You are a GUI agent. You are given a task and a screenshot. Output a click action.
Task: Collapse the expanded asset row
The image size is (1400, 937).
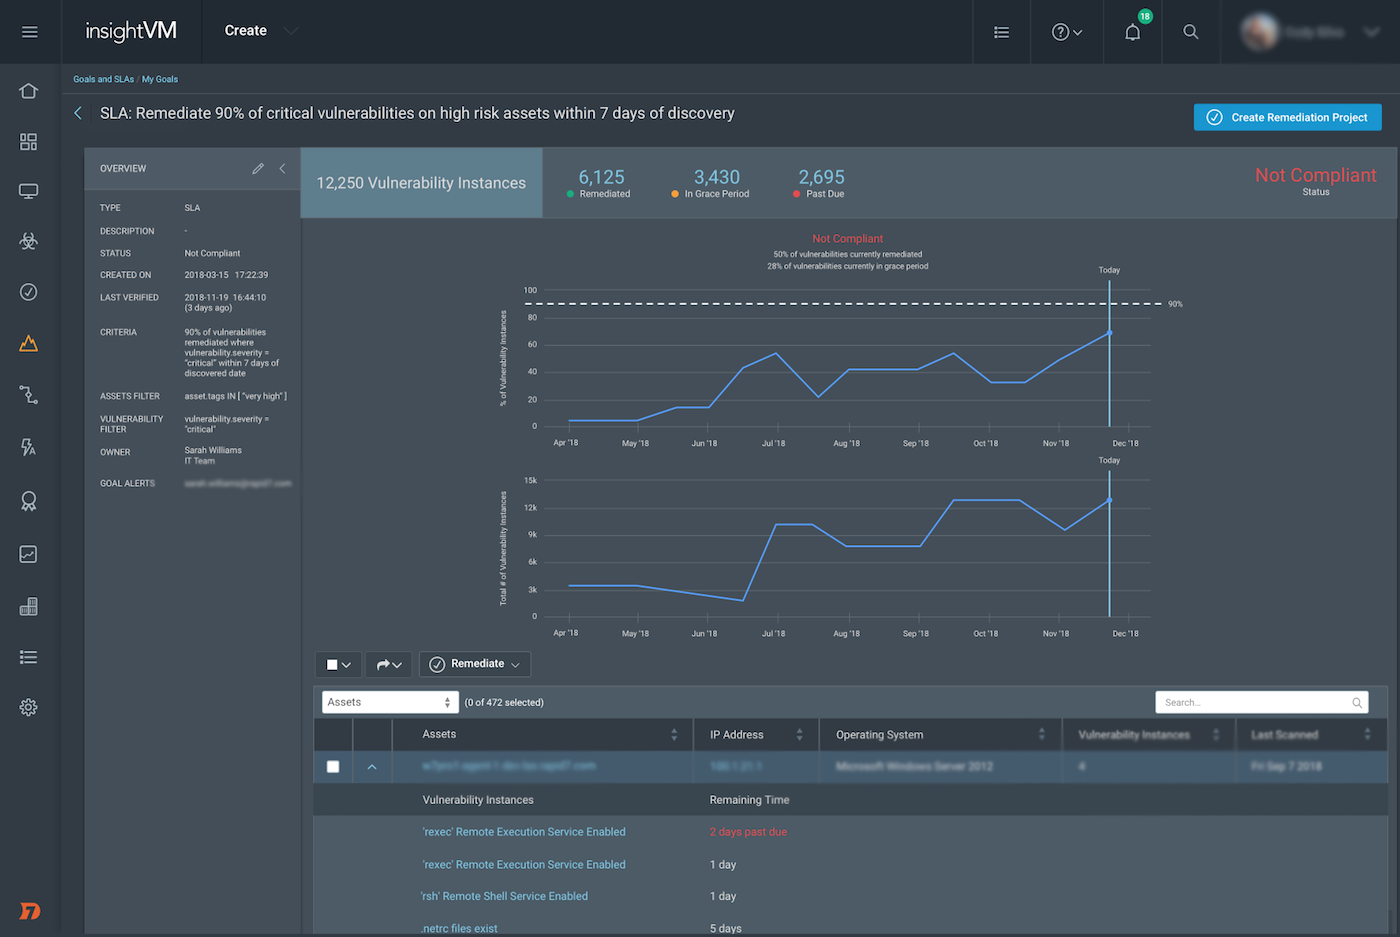(372, 767)
